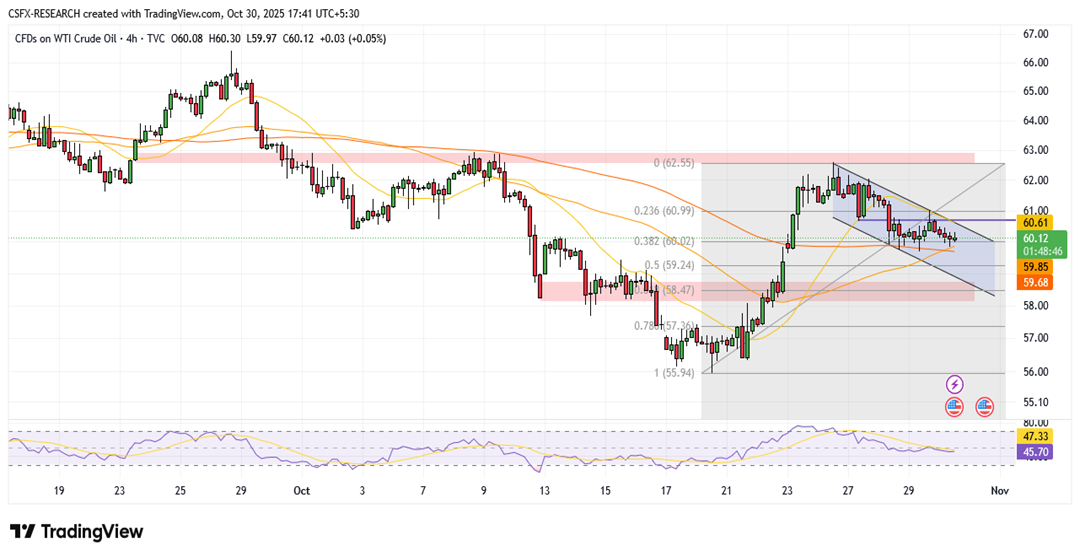
Task: Click the TradingView logo
Action: tap(77, 532)
